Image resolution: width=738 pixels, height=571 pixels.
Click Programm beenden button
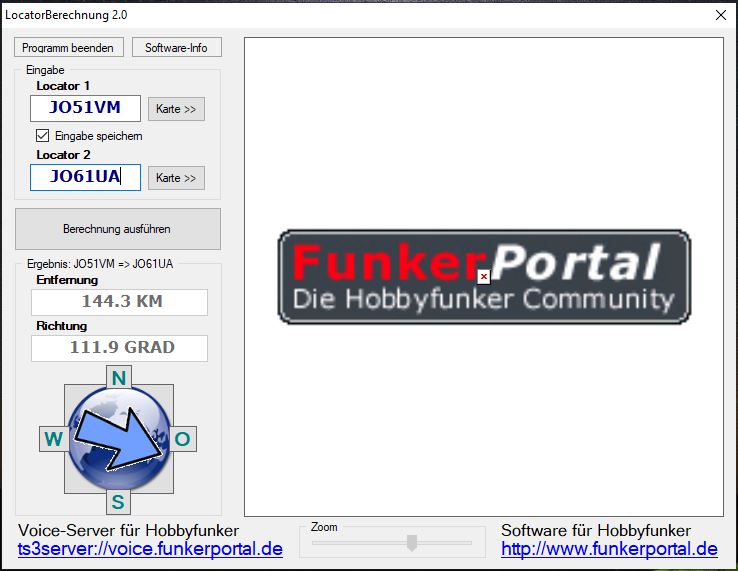(70, 48)
